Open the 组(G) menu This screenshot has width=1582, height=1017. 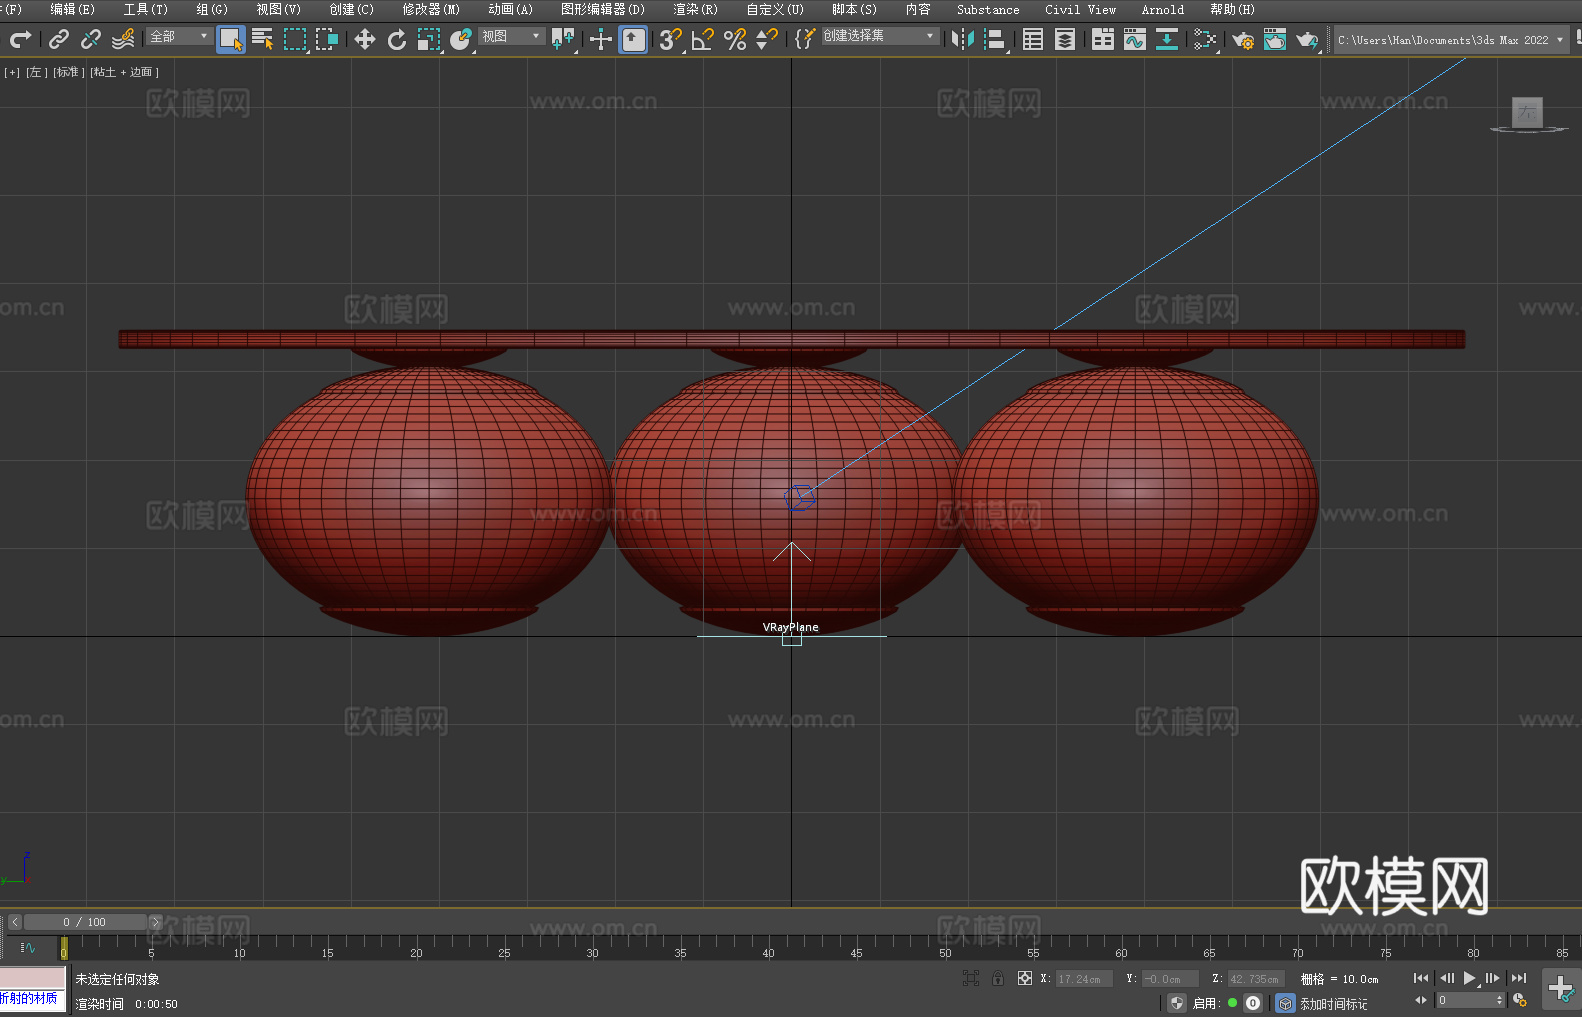212,9
